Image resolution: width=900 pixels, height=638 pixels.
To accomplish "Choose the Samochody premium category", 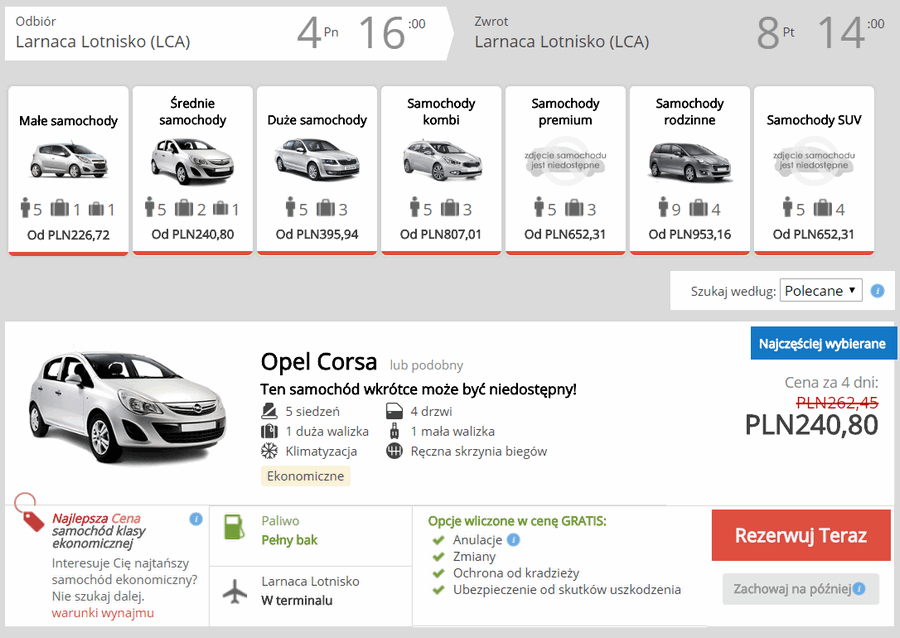I will click(x=565, y=170).
